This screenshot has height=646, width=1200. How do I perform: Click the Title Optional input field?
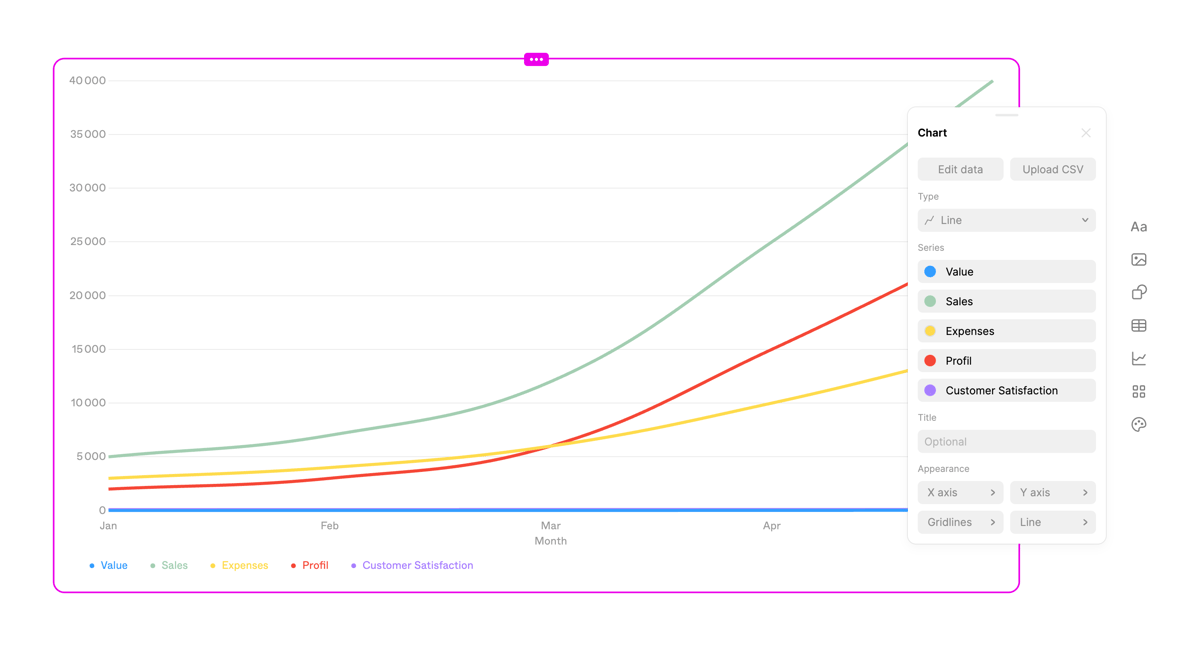tap(1006, 441)
